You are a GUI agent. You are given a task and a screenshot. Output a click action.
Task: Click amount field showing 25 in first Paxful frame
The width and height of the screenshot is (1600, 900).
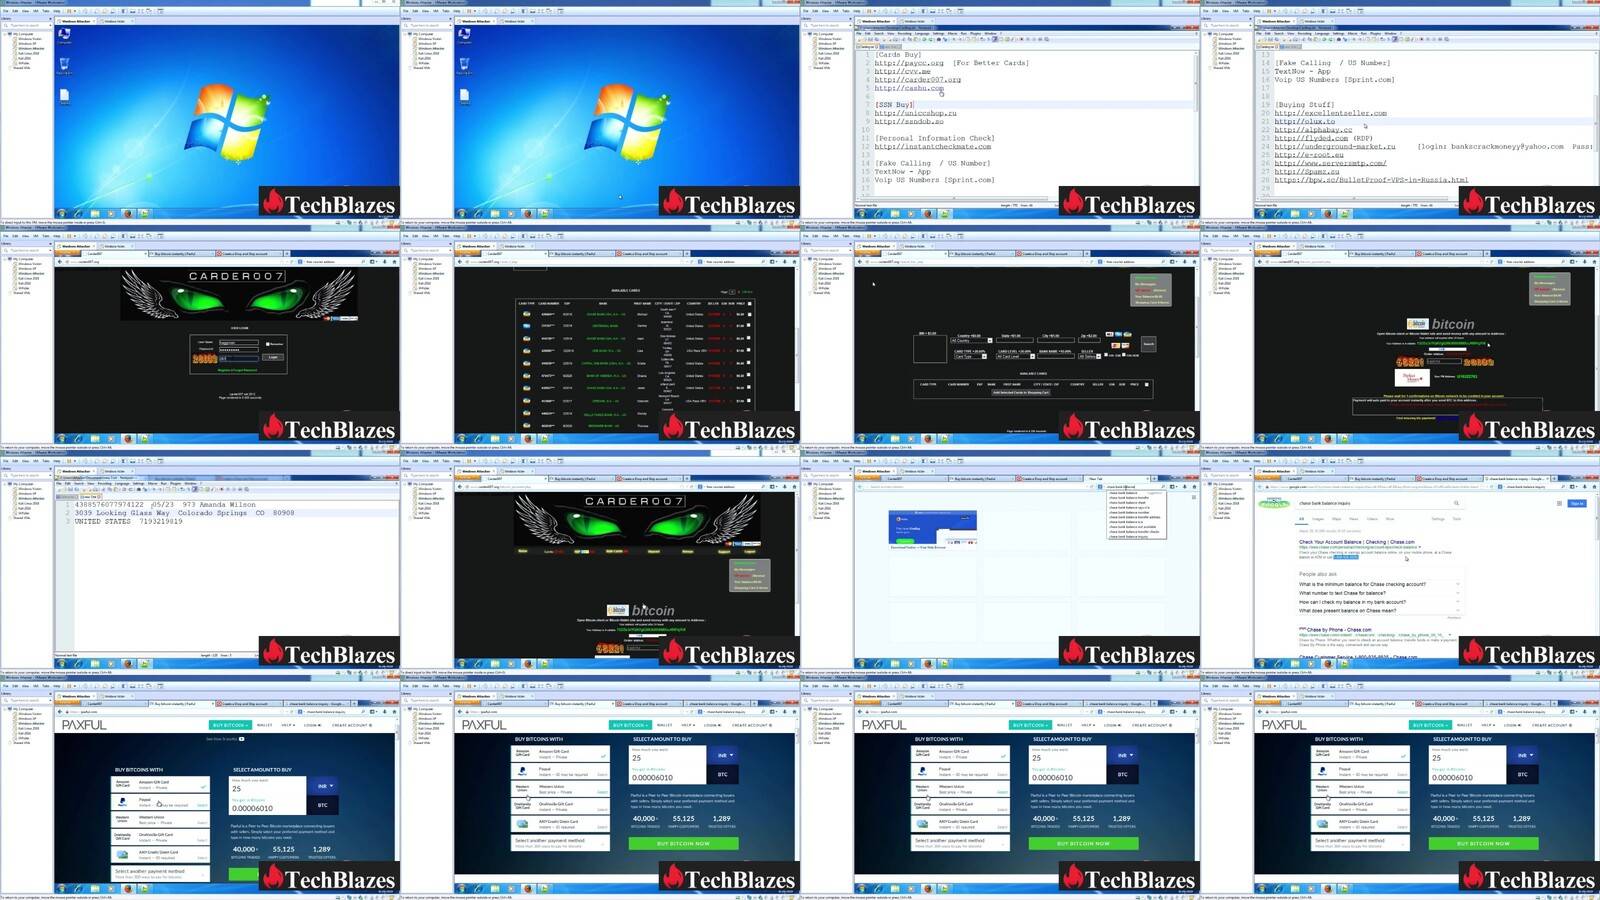click(267, 788)
